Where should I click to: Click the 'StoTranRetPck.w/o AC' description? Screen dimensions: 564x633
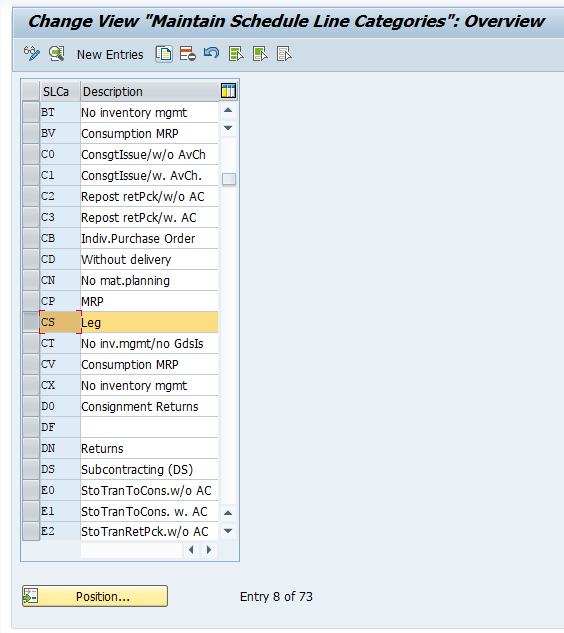pos(149,531)
